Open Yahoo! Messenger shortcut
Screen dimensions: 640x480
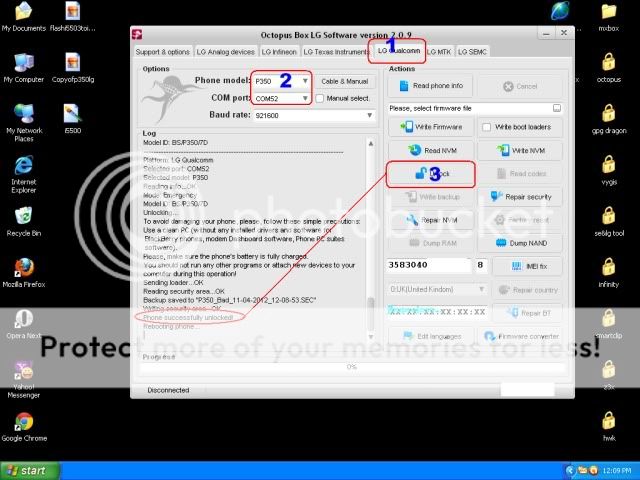[x=24, y=380]
